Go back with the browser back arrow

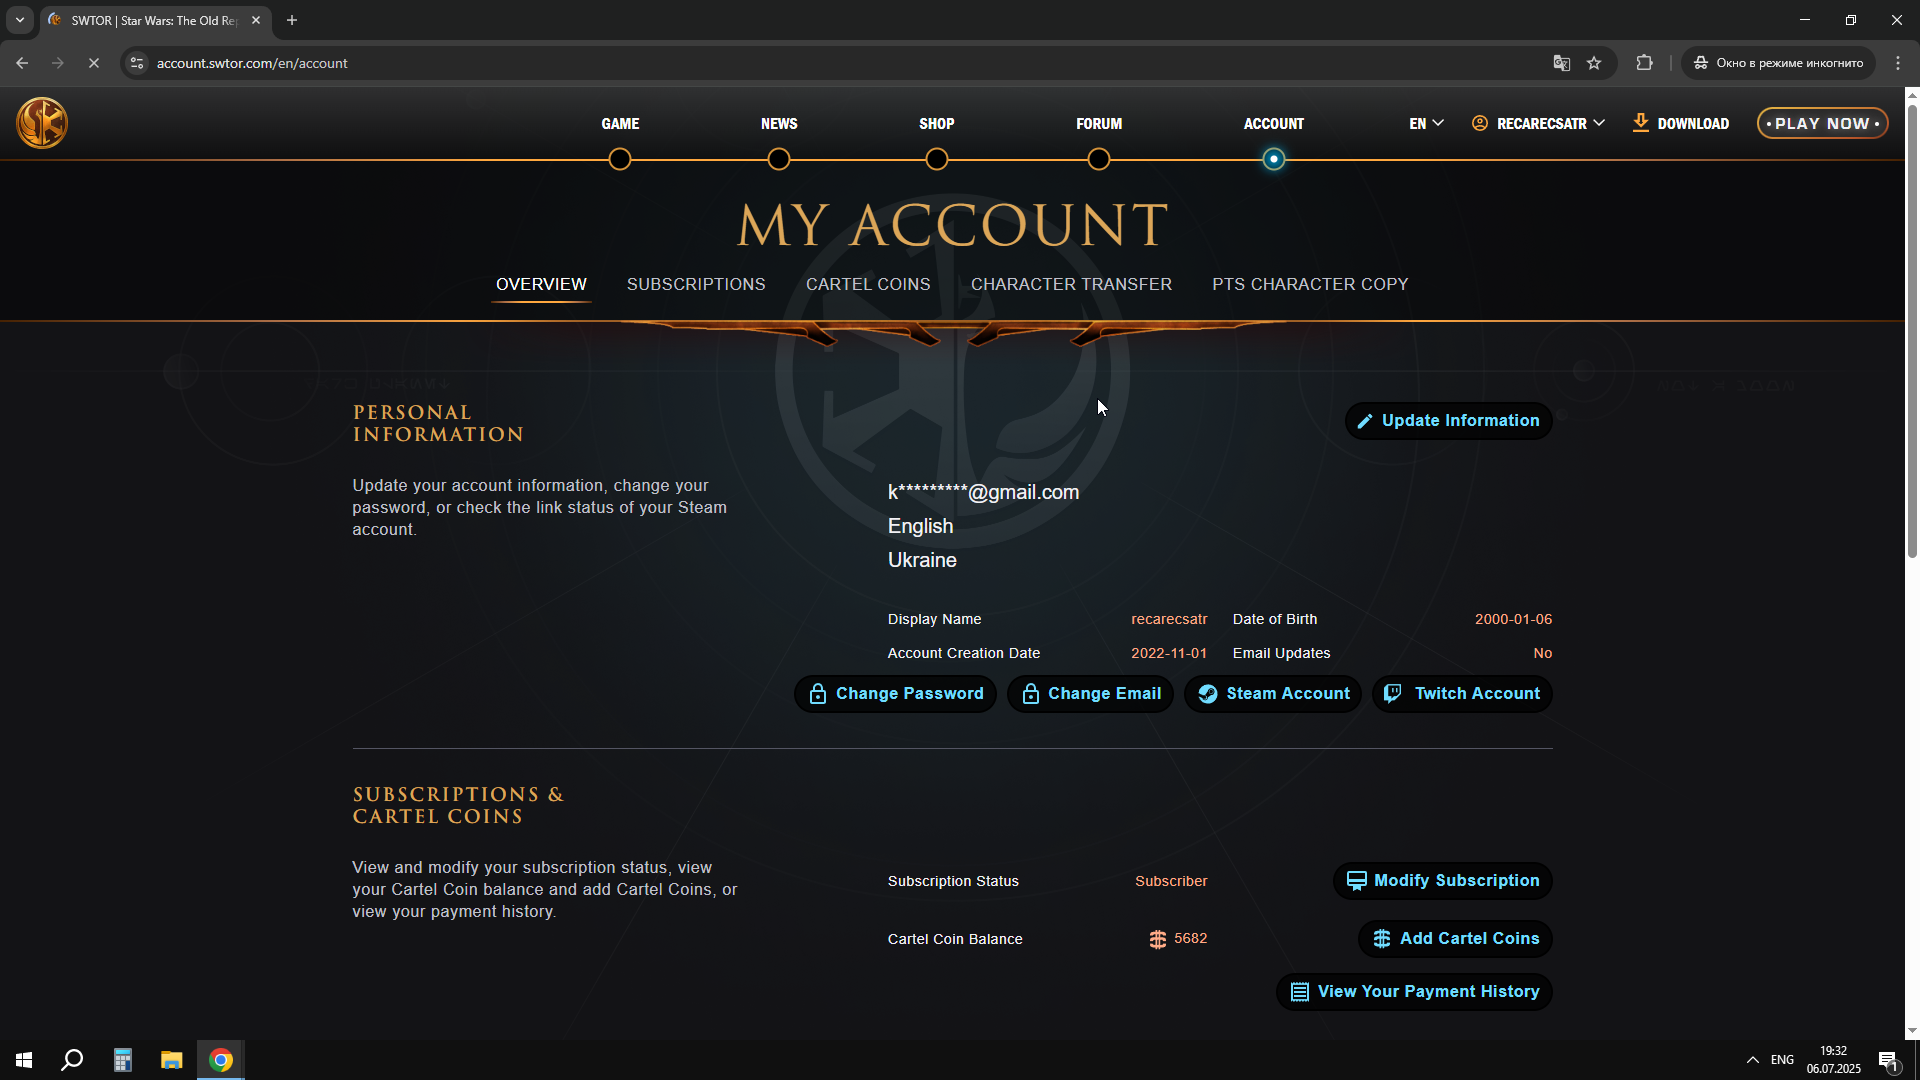[22, 63]
